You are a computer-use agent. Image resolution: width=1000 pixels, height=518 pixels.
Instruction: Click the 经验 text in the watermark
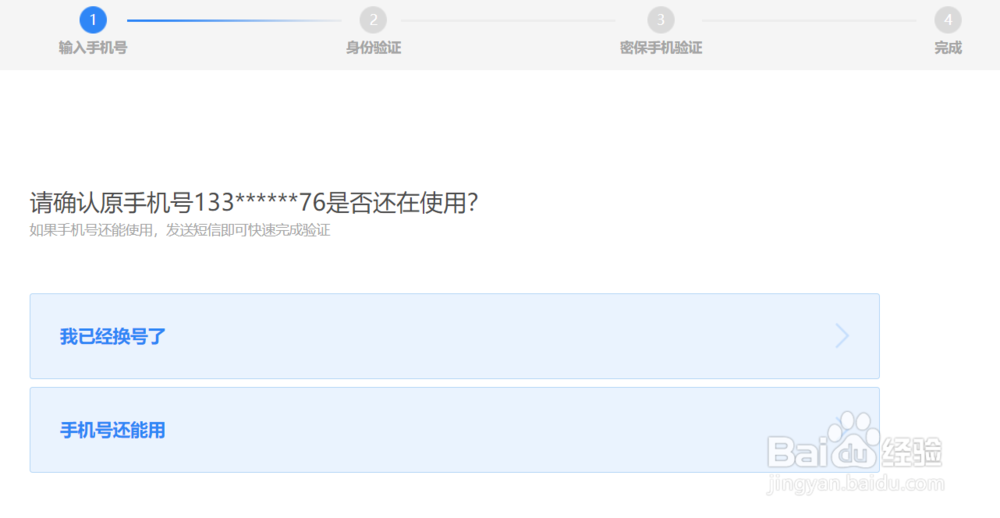click(x=911, y=452)
